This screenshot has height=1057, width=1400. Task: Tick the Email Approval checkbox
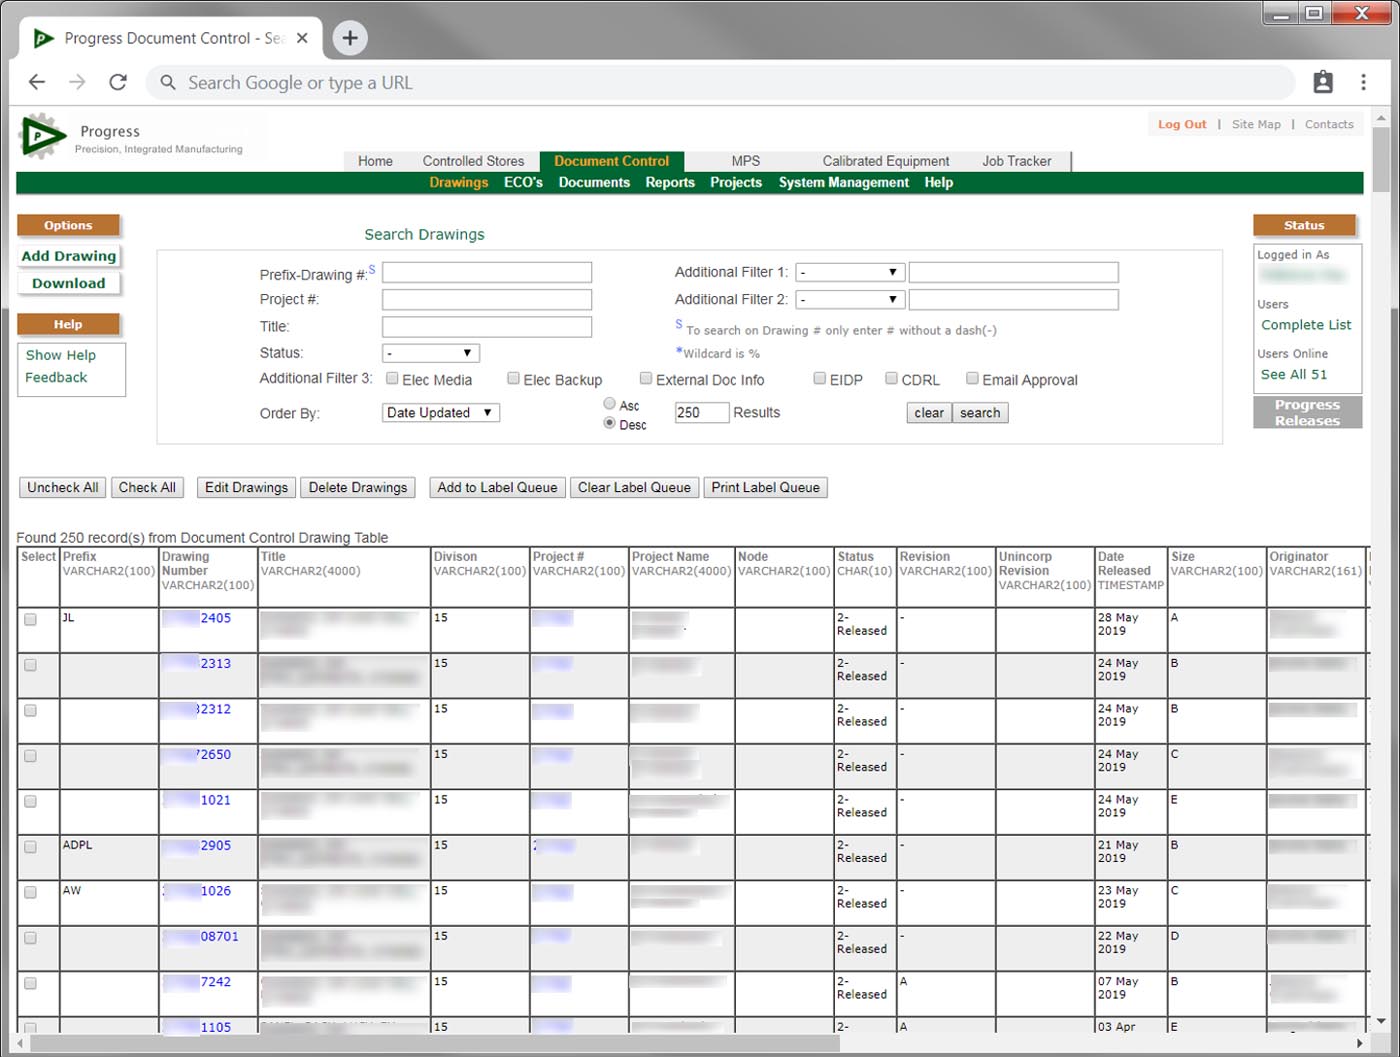tap(972, 379)
